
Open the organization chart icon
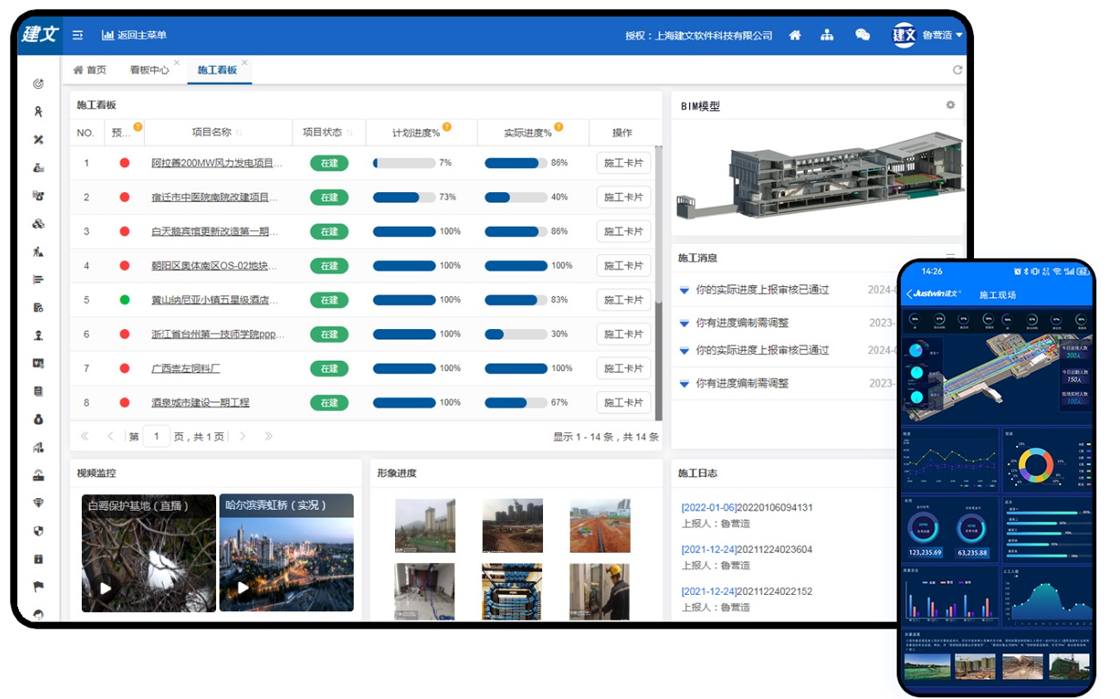[x=827, y=35]
